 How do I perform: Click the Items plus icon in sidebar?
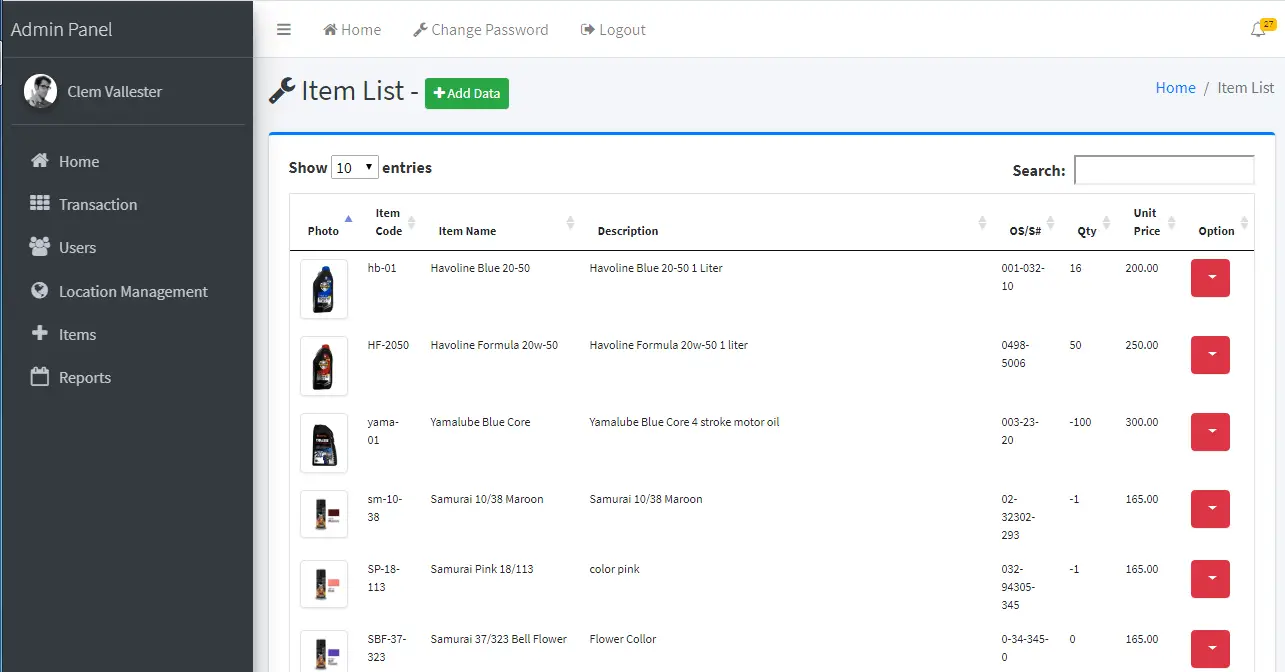coord(40,334)
